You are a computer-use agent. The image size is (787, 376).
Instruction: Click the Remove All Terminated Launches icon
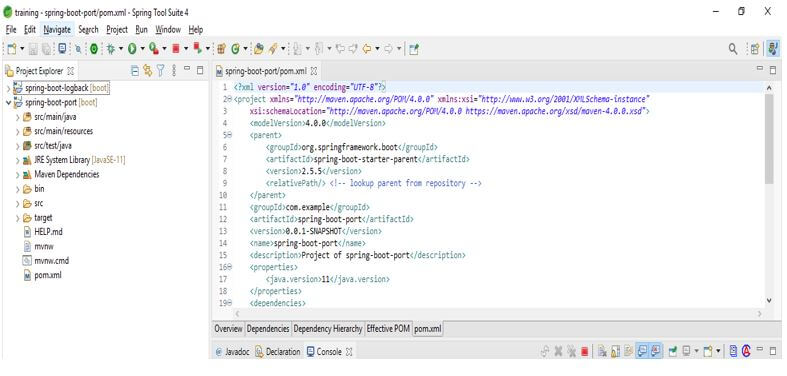pyautogui.click(x=571, y=352)
